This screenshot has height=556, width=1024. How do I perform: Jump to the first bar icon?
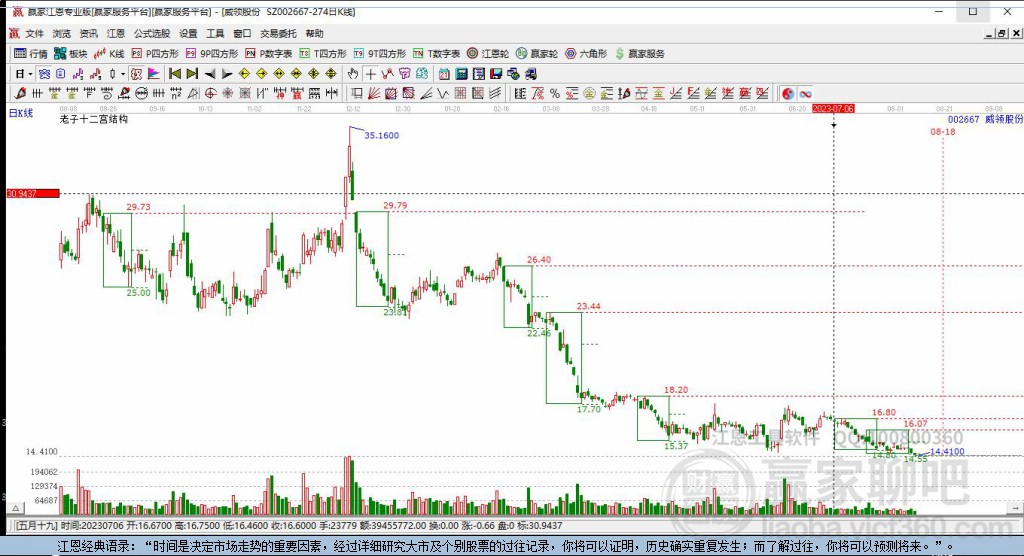(174, 74)
